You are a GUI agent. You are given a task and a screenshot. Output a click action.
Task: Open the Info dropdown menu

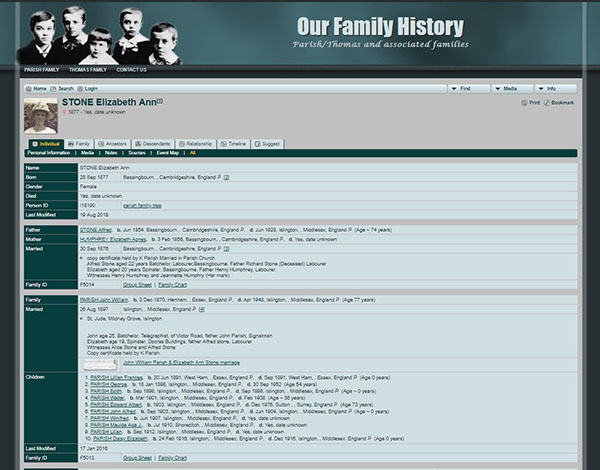(x=556, y=89)
